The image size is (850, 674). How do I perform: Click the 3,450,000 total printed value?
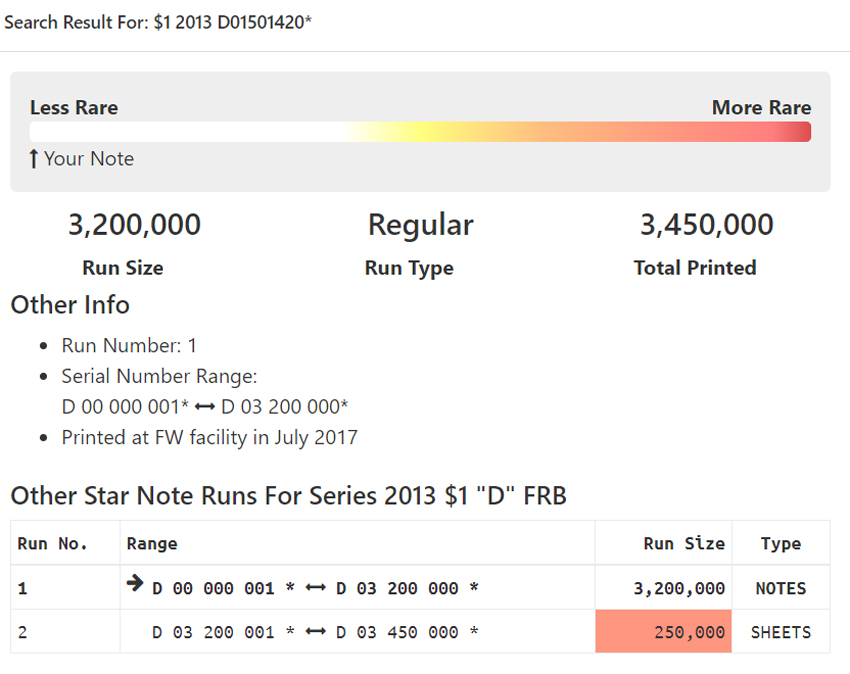(707, 224)
